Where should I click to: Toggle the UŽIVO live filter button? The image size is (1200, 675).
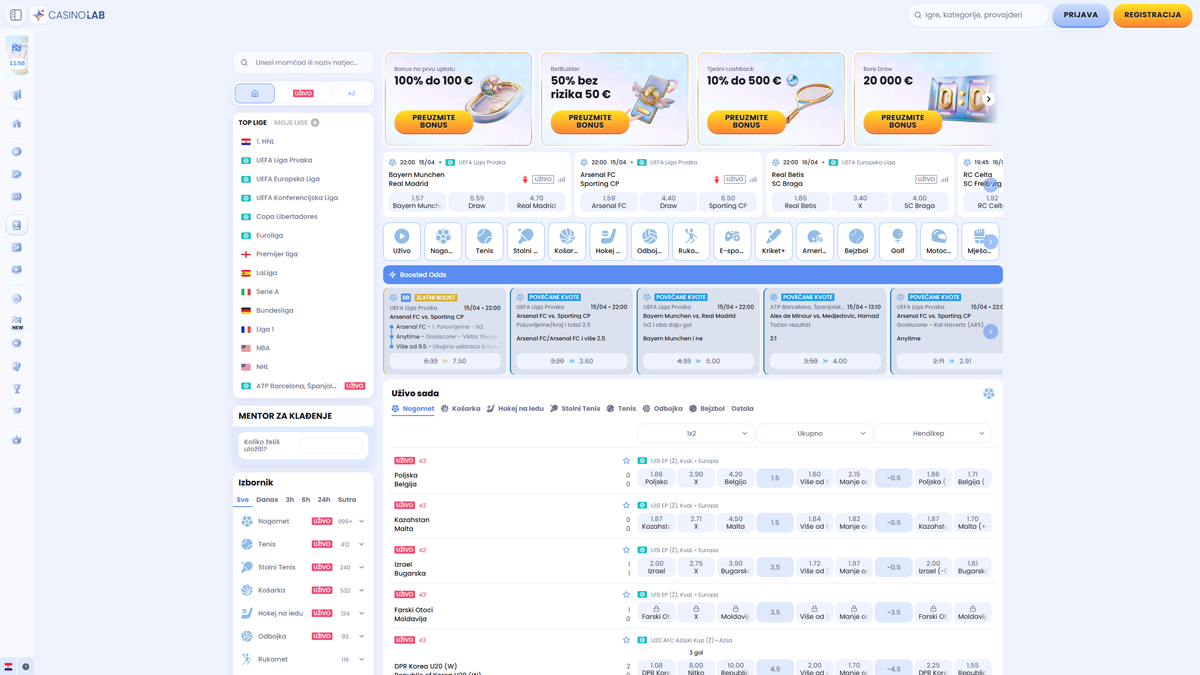[x=303, y=93]
